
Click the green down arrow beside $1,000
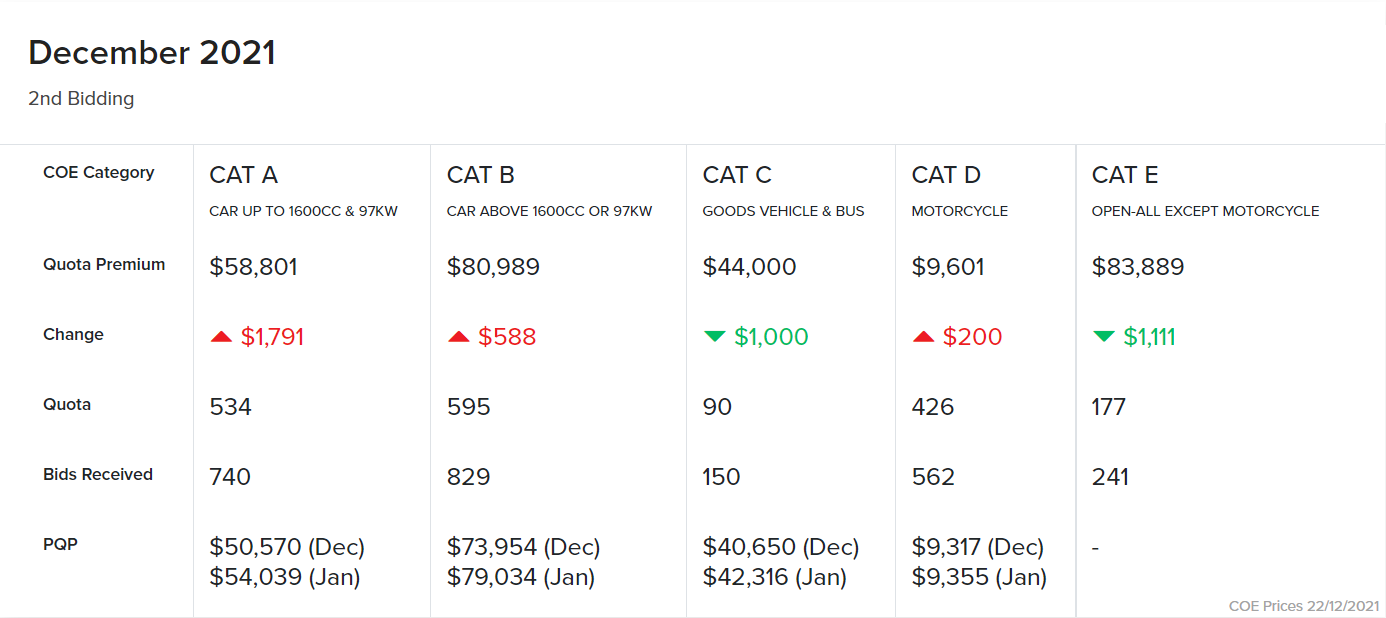(714, 337)
